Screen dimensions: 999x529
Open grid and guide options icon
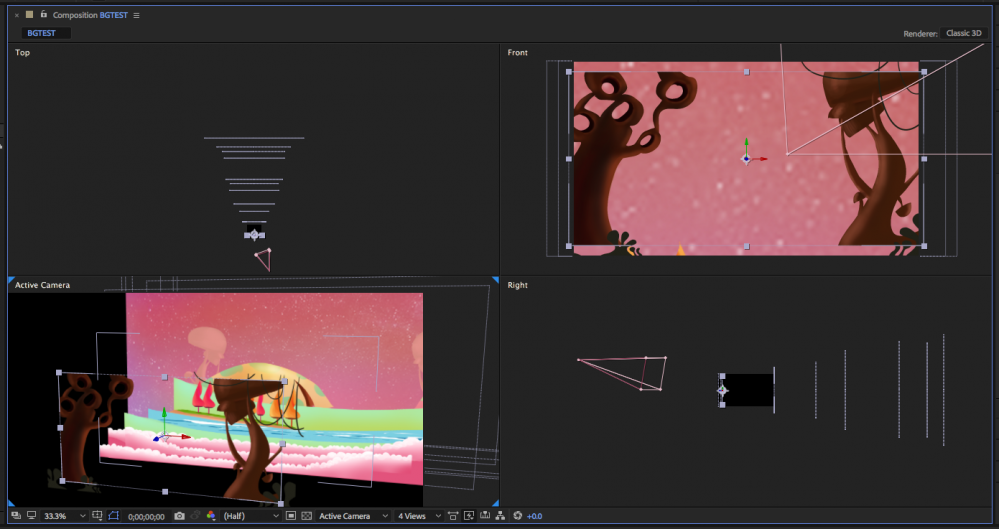tap(97, 516)
